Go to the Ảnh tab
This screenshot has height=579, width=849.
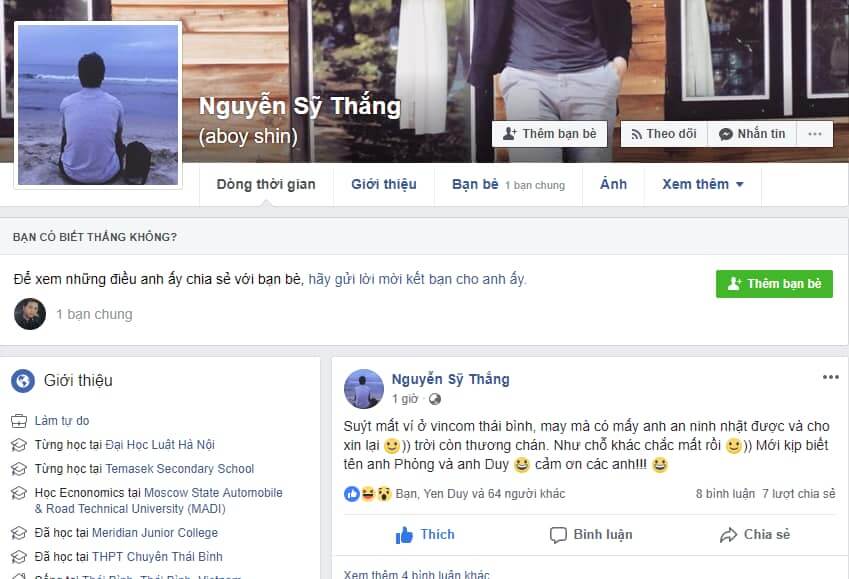(613, 185)
